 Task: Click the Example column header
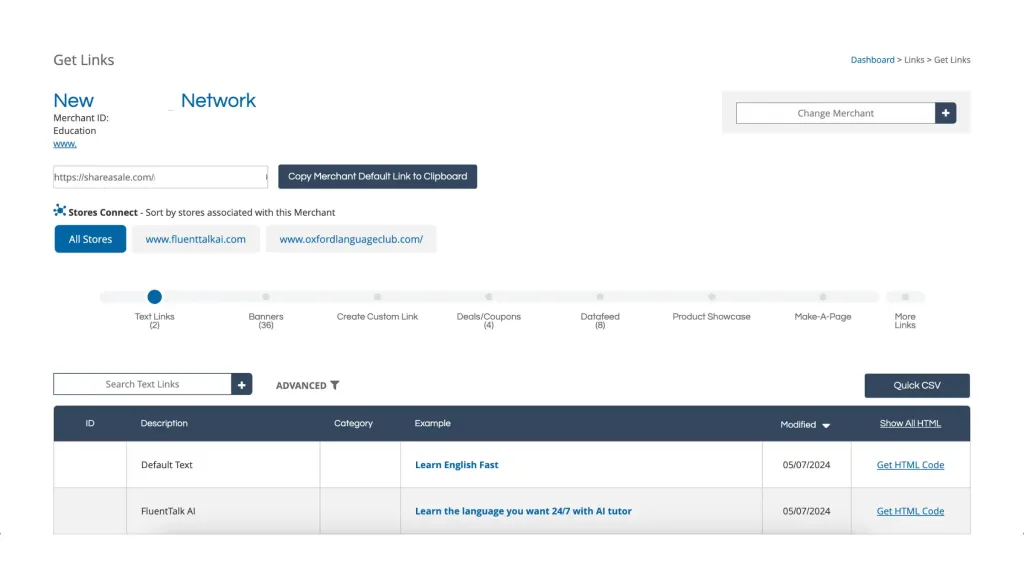tap(432, 423)
